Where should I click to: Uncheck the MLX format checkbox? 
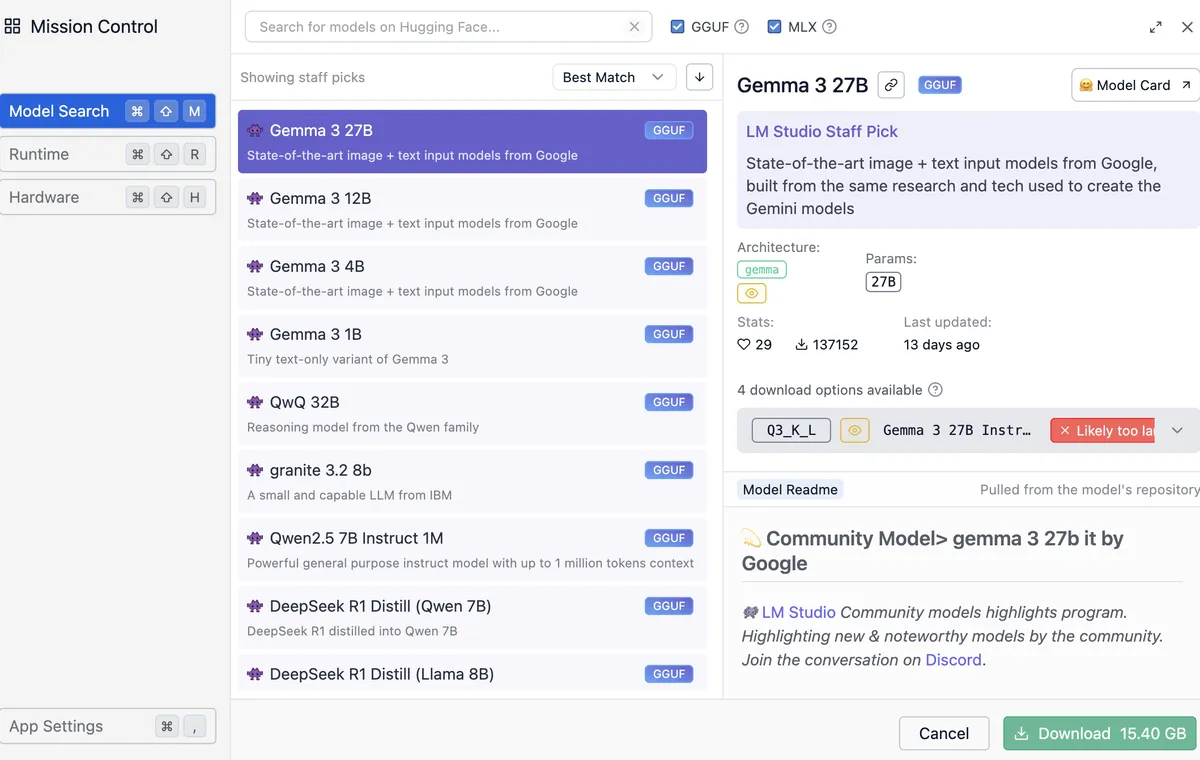774,27
